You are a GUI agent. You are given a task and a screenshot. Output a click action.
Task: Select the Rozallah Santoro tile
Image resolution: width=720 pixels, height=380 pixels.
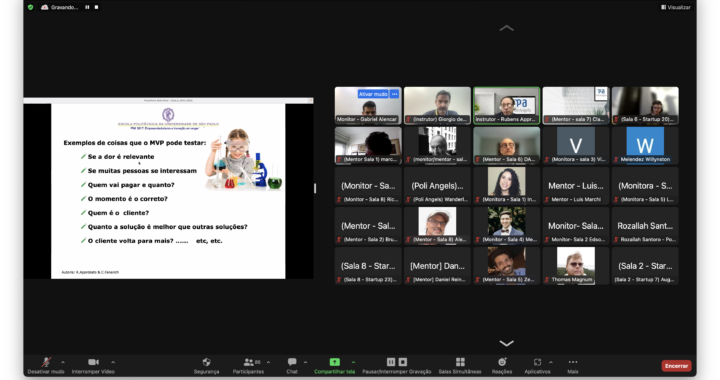point(645,226)
